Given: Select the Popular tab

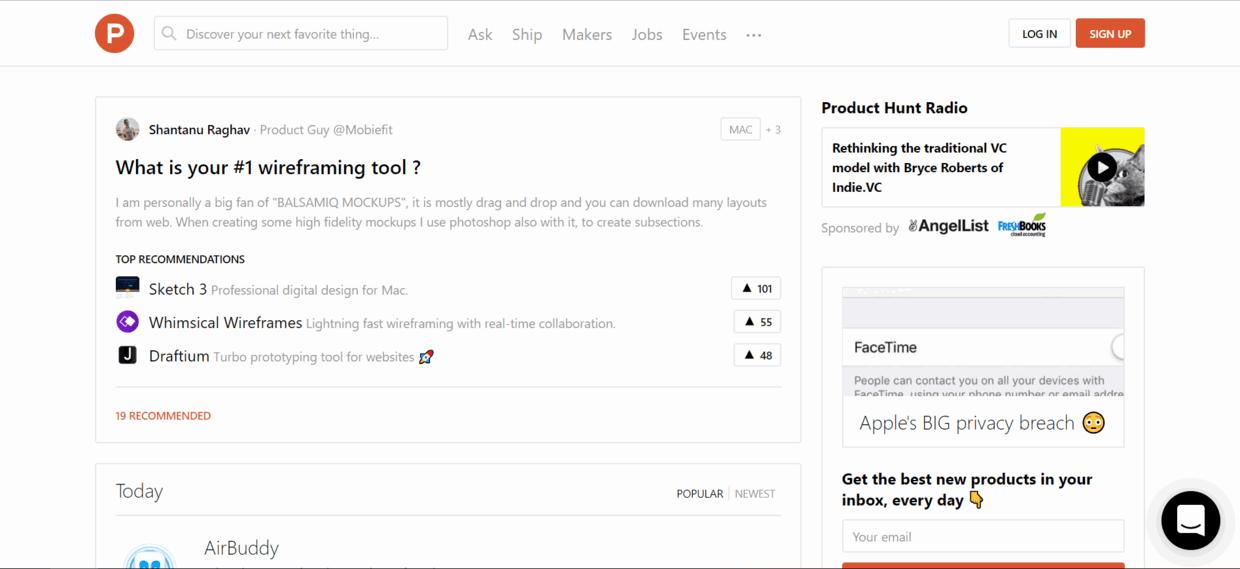Looking at the screenshot, I should point(699,494).
